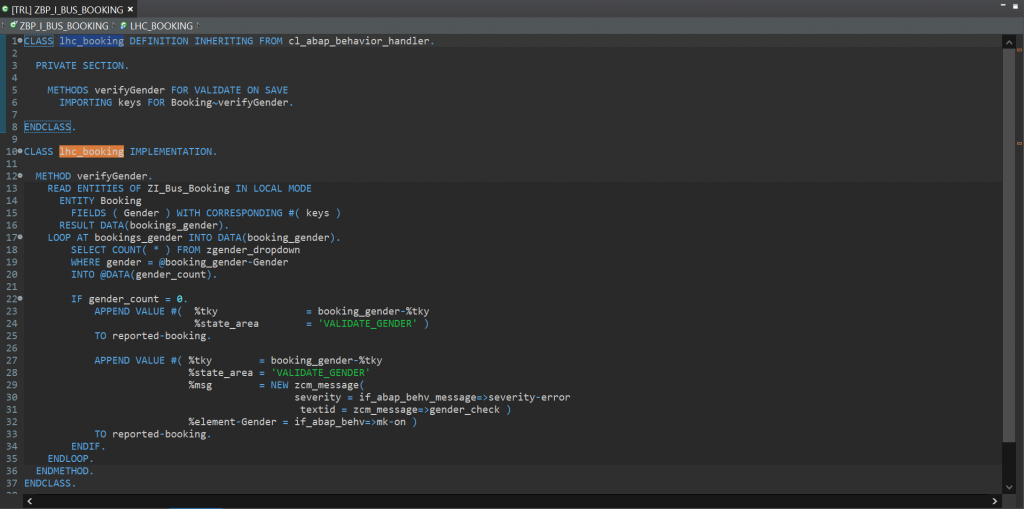The height and width of the screenshot is (509, 1024).
Task: Expand the arrow before the ZBP_I_BUS_BOOKING breadcrumb
Action: 4,25
